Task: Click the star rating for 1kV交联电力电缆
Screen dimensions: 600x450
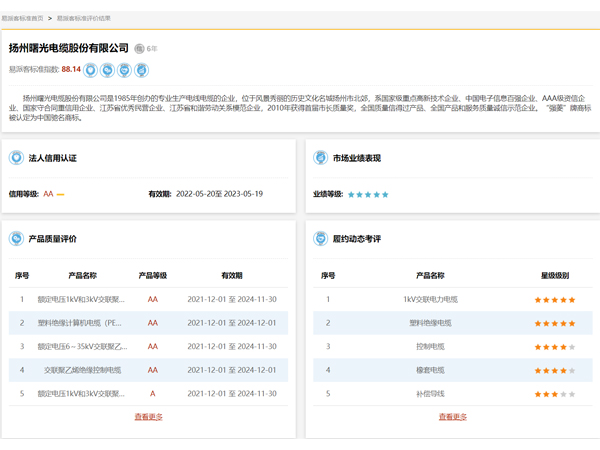Action: 555,300
